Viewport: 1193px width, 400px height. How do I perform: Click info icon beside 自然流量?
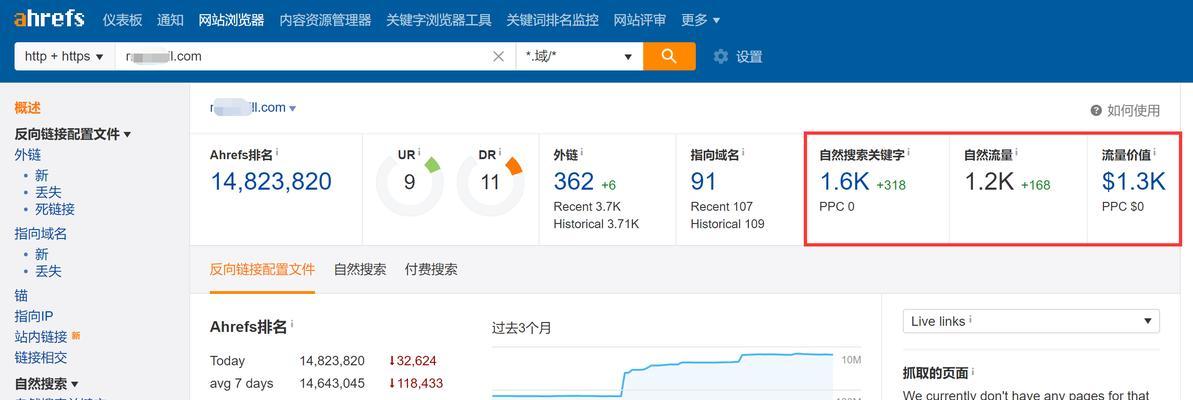[1016, 152]
